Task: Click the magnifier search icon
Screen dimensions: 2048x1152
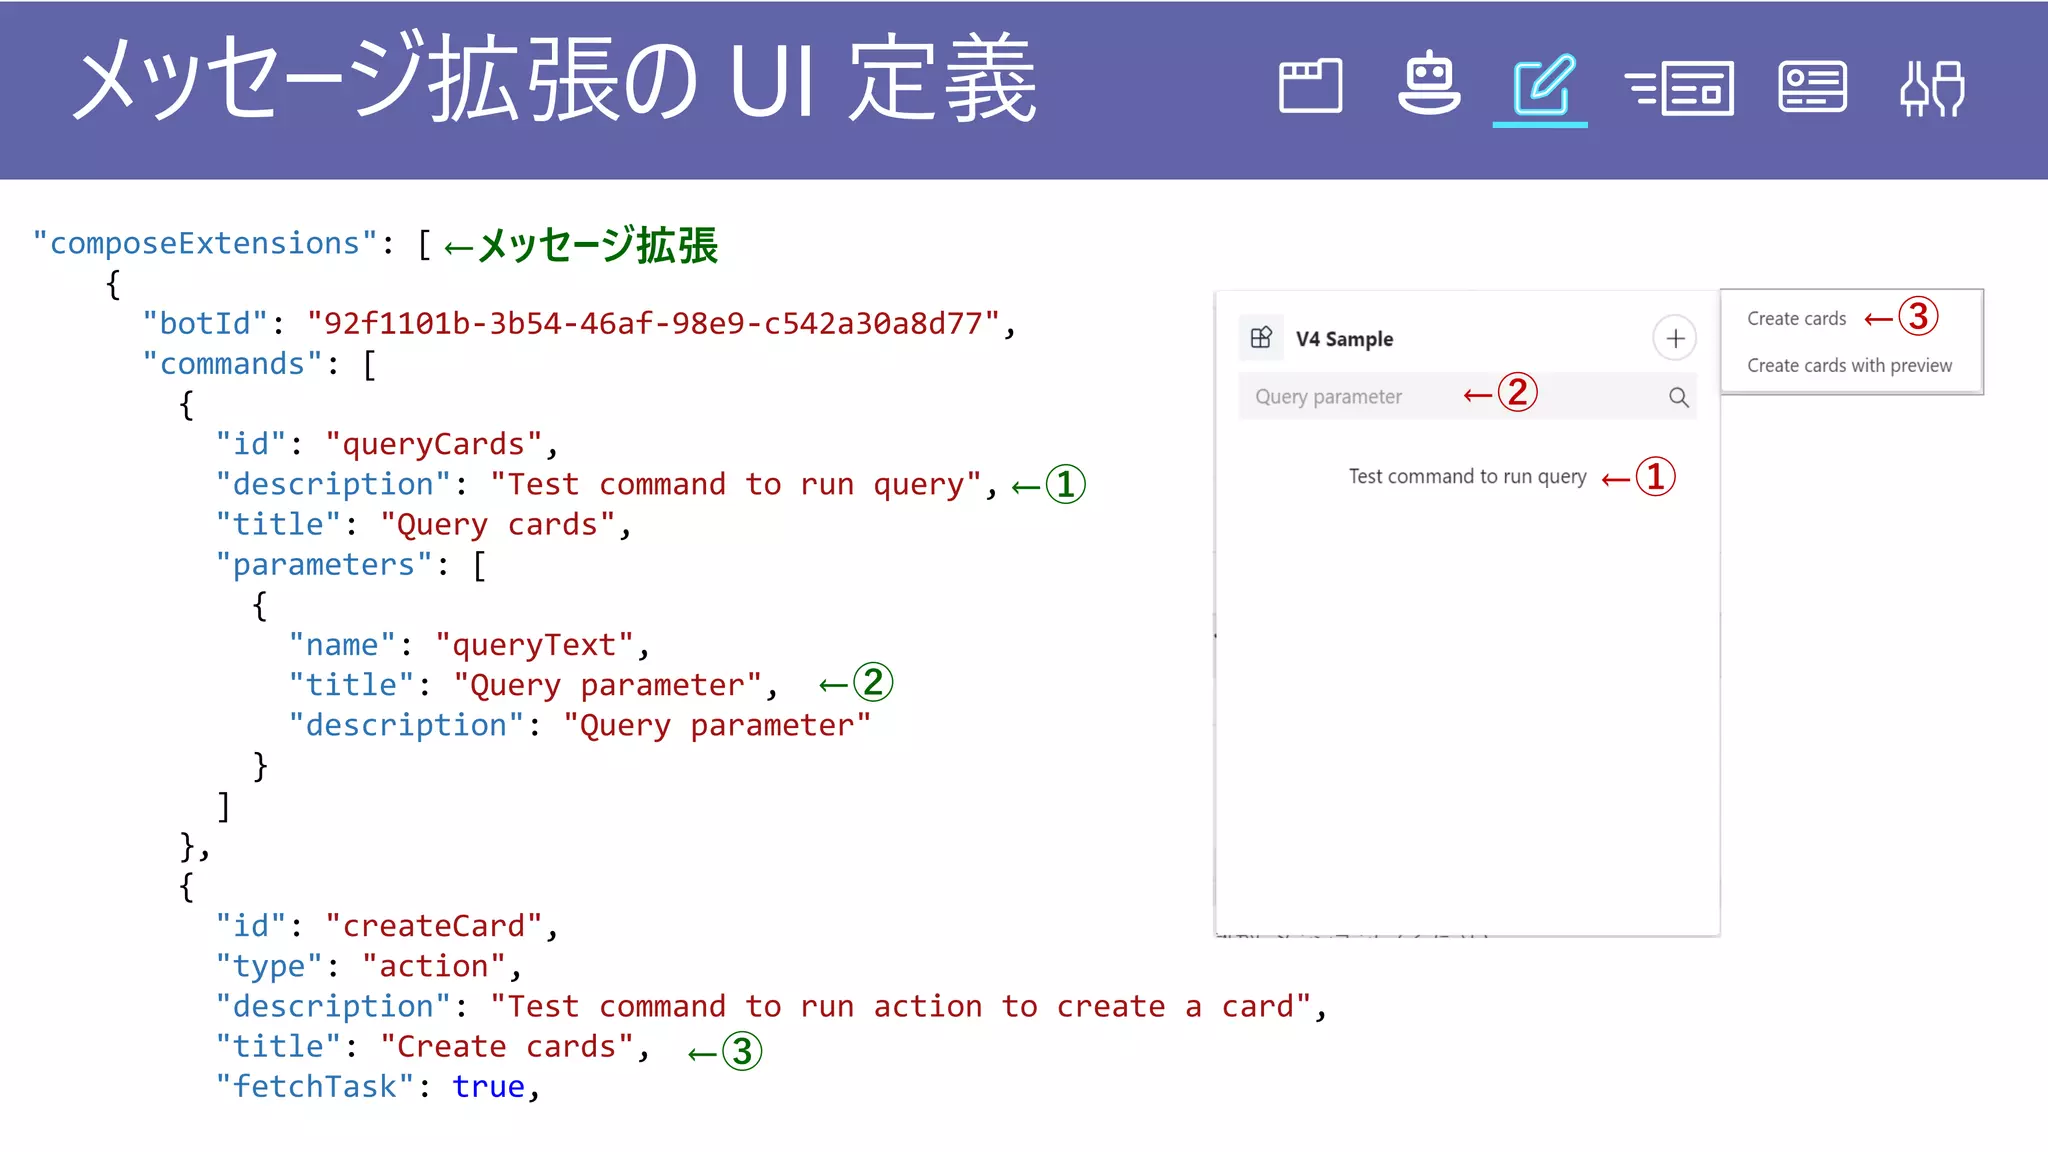Action: click(x=1678, y=397)
